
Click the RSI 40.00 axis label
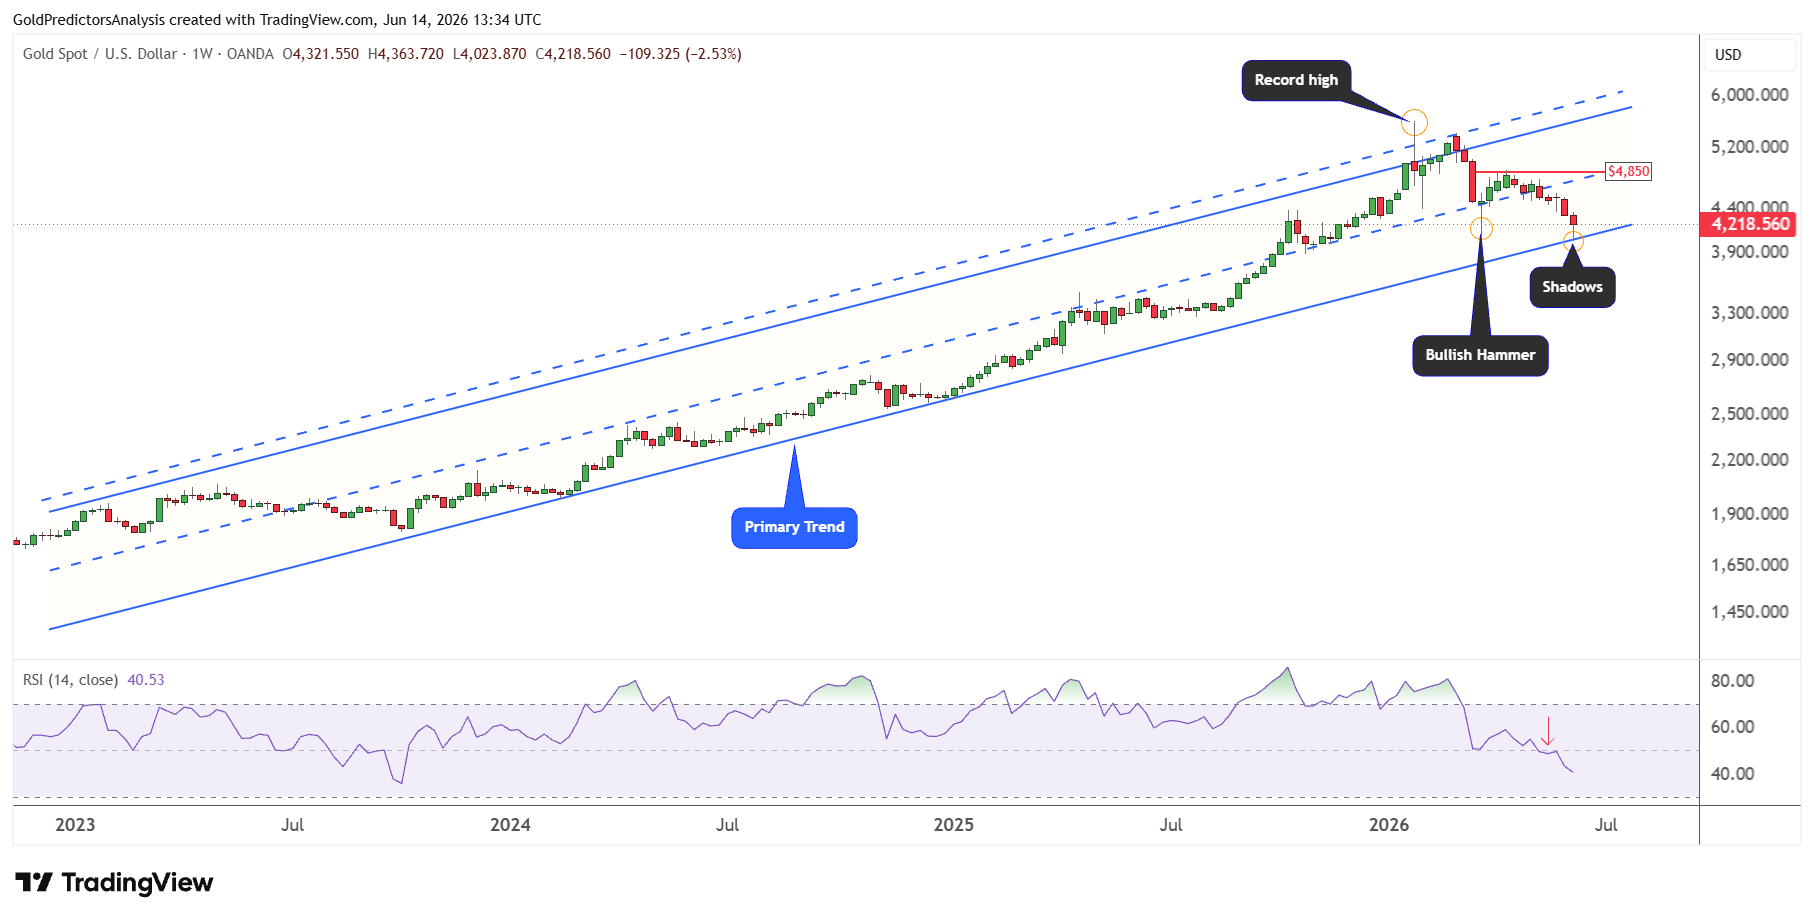1732,774
